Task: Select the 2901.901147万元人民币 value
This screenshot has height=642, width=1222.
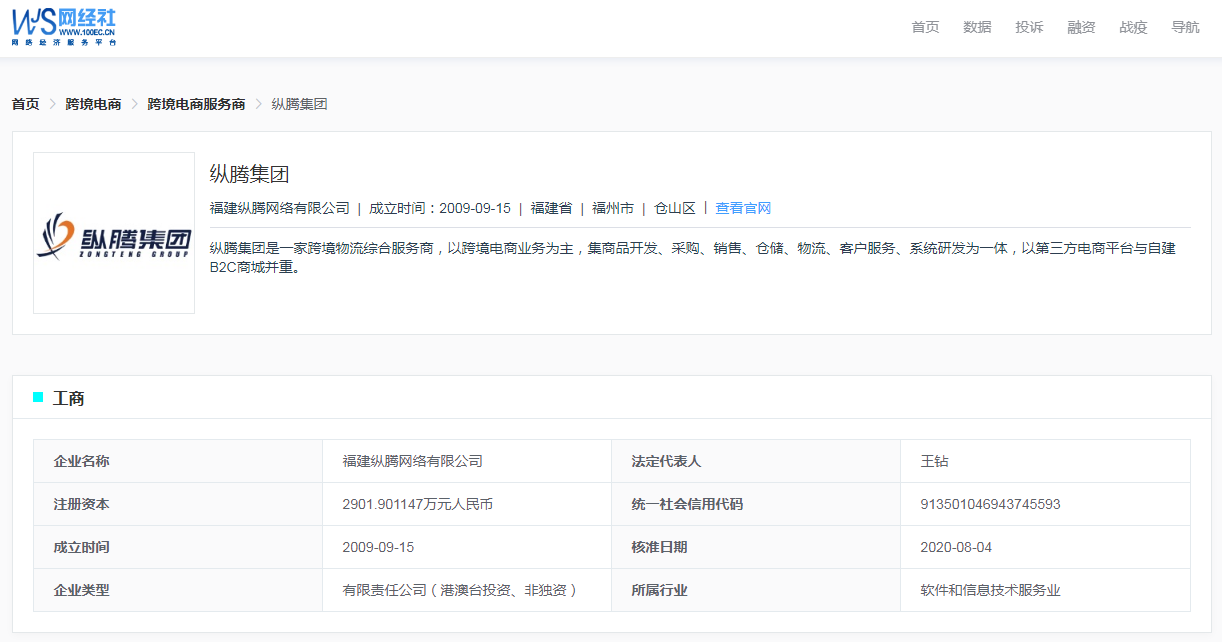Action: (417, 504)
